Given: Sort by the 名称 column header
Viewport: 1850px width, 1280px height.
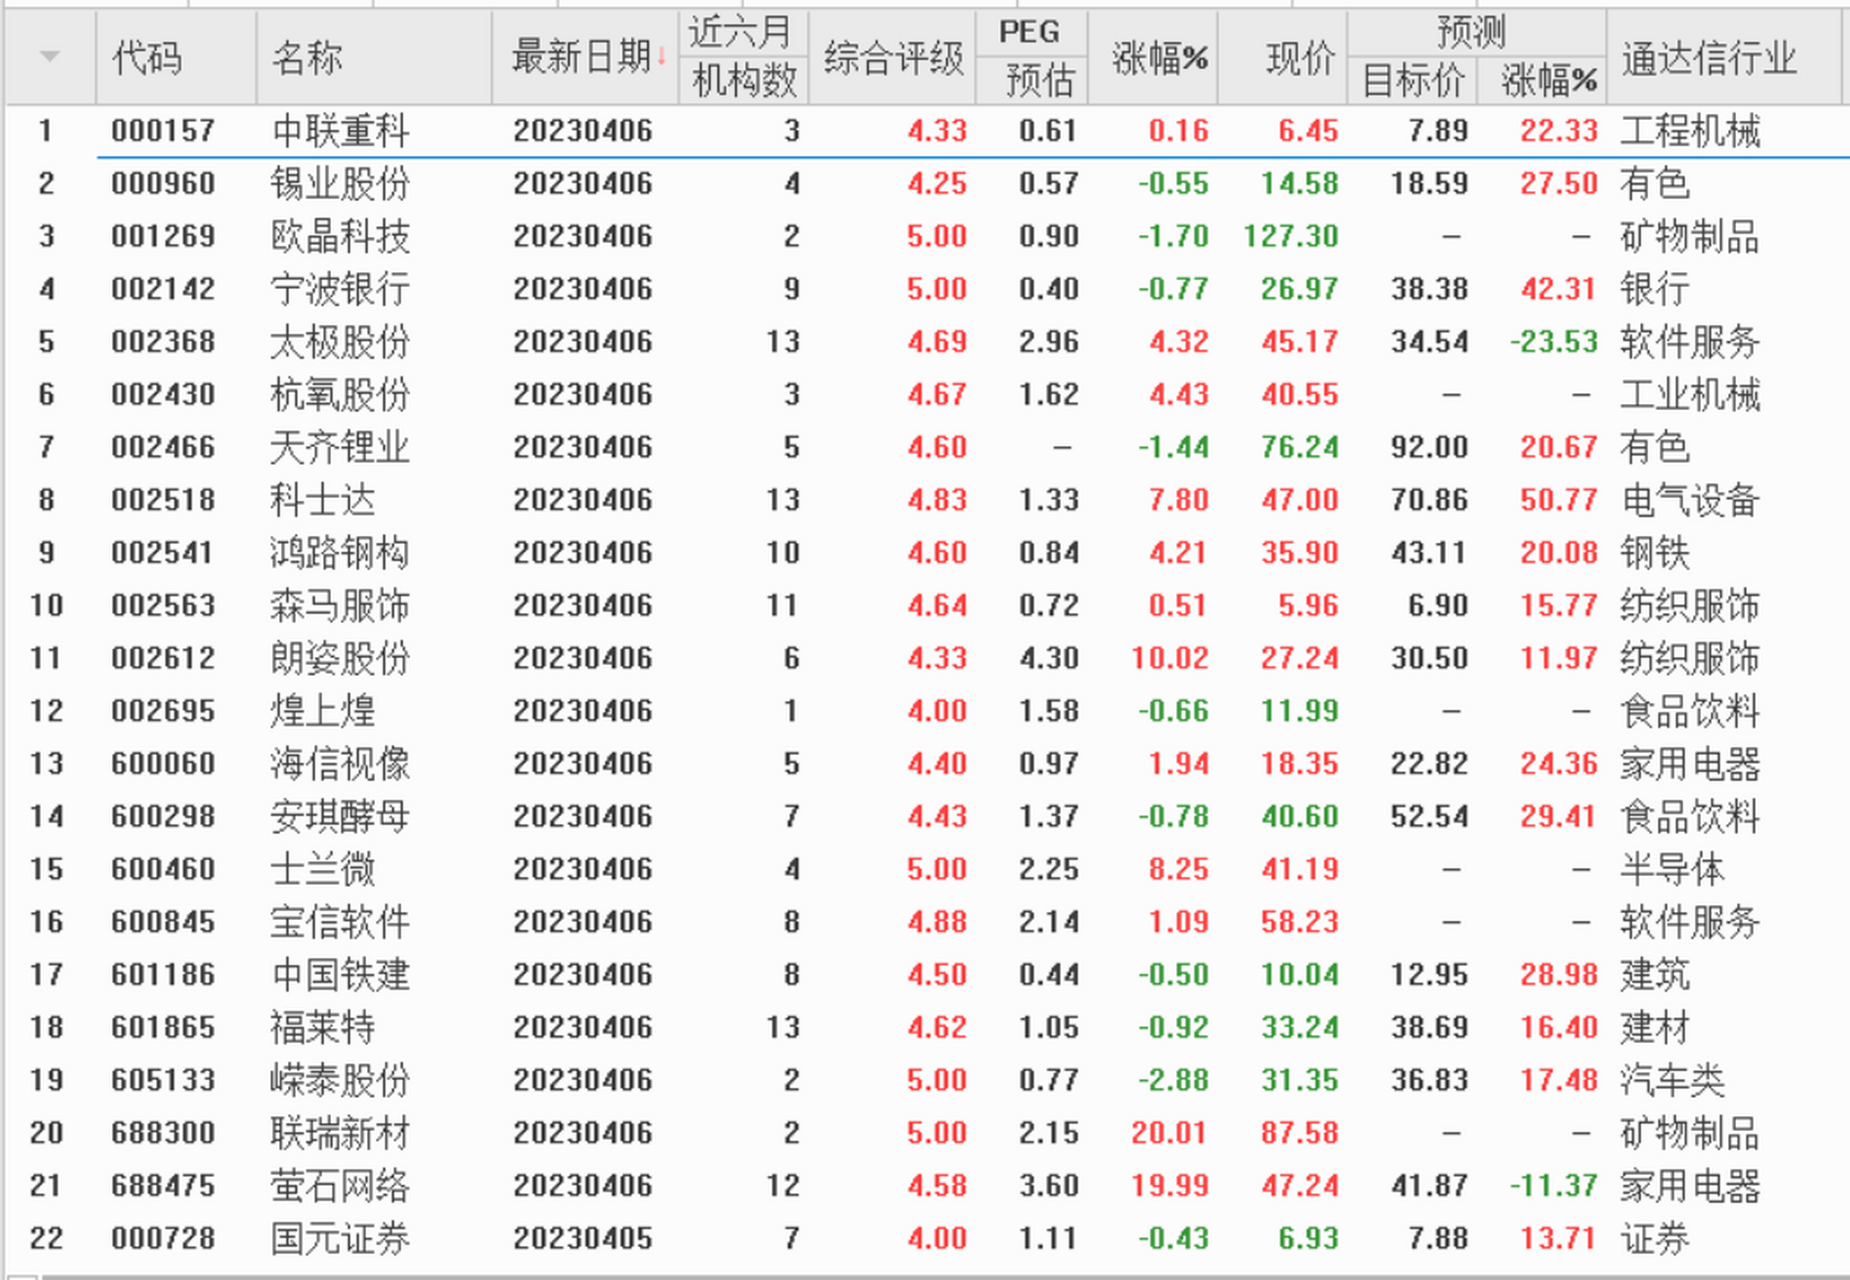Looking at the screenshot, I should 307,57.
